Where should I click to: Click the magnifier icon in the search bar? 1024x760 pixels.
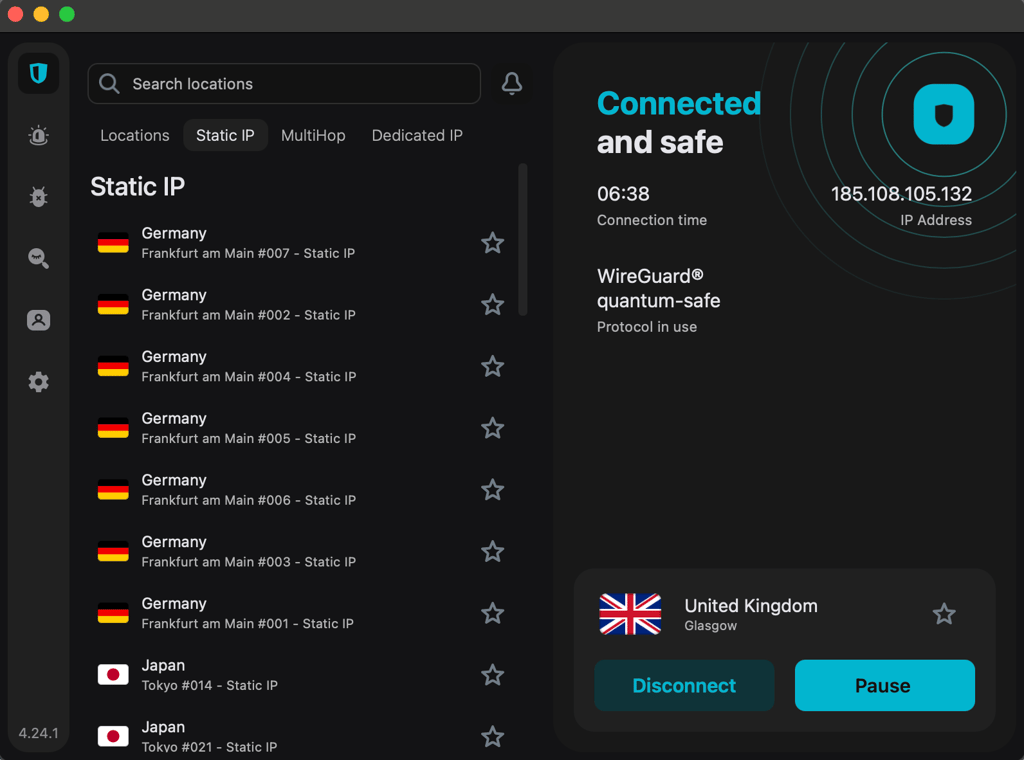tap(109, 84)
